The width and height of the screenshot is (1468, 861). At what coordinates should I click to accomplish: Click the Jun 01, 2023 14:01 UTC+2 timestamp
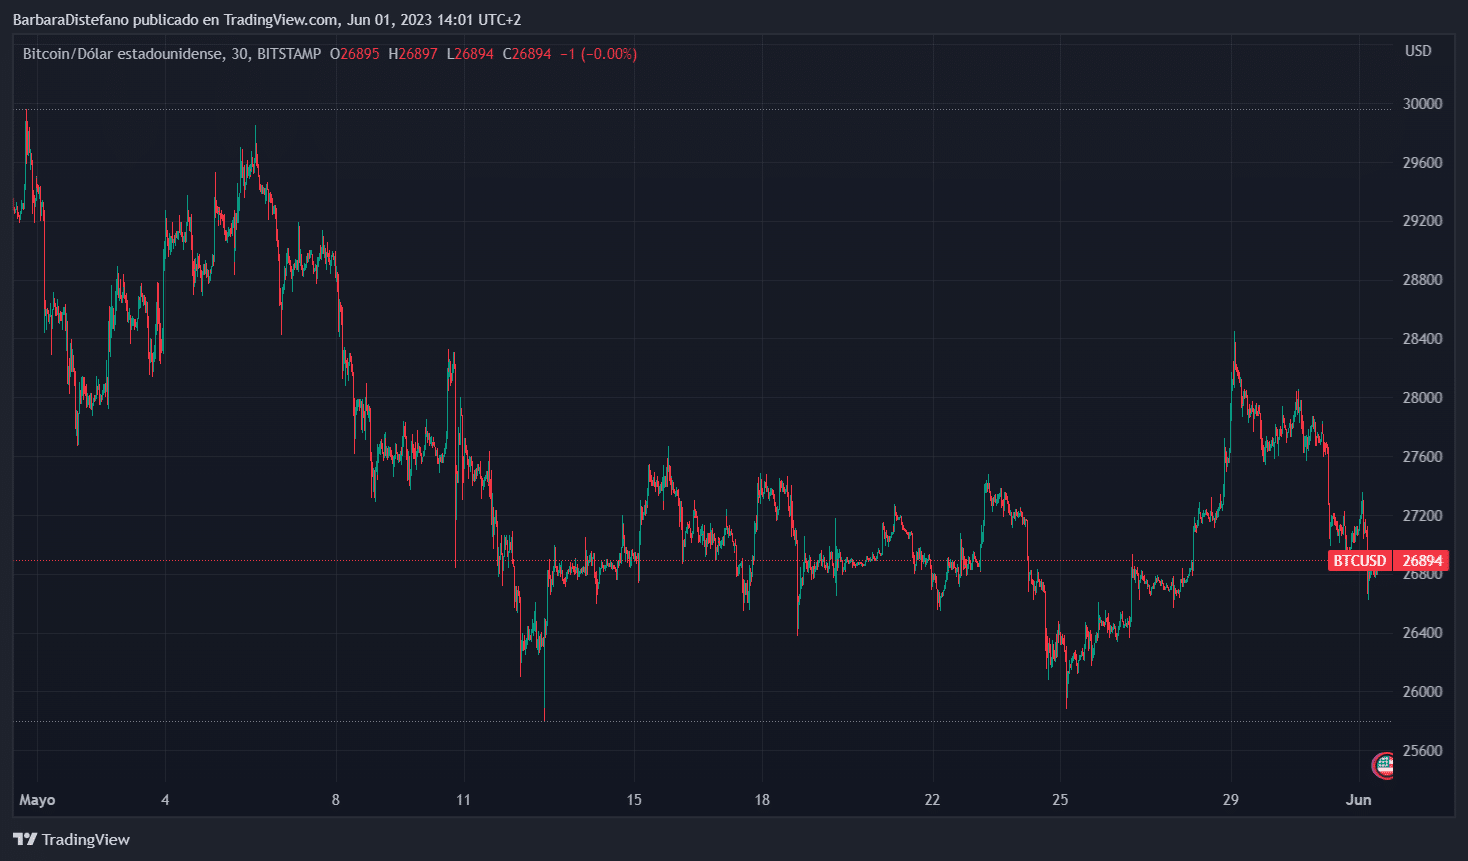tap(434, 20)
